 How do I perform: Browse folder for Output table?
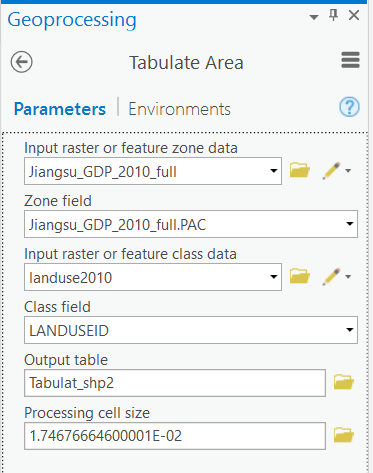pyautogui.click(x=344, y=382)
